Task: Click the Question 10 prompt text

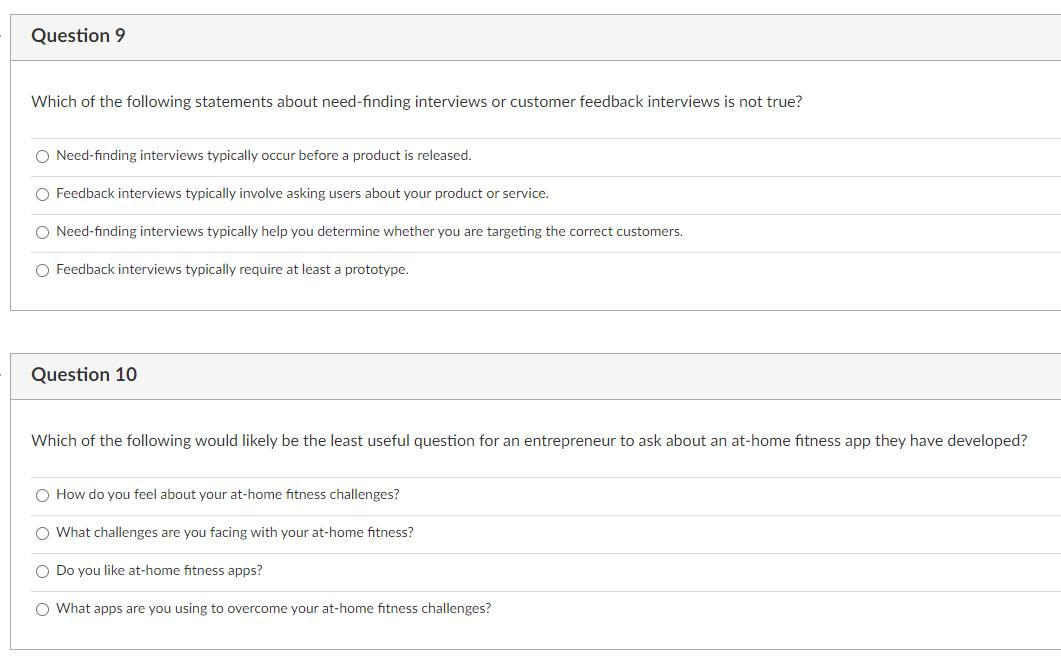Action: pos(528,440)
